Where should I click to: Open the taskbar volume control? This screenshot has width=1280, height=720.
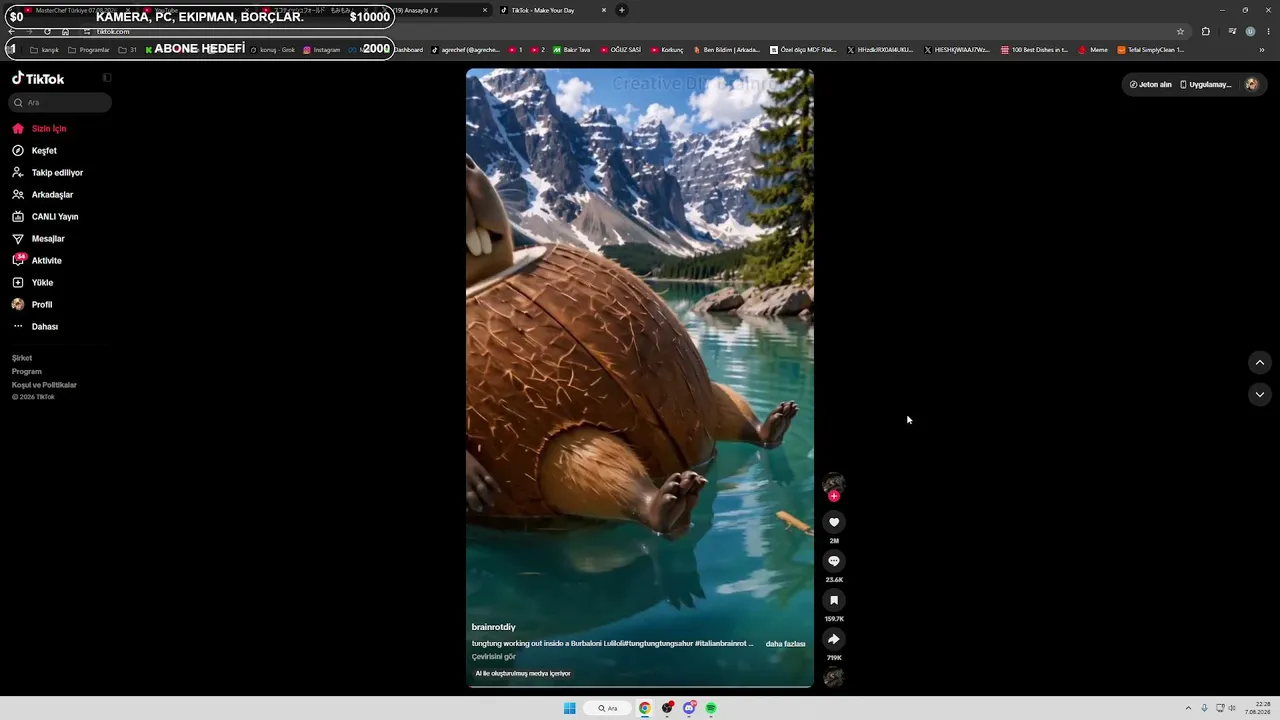coord(1232,708)
